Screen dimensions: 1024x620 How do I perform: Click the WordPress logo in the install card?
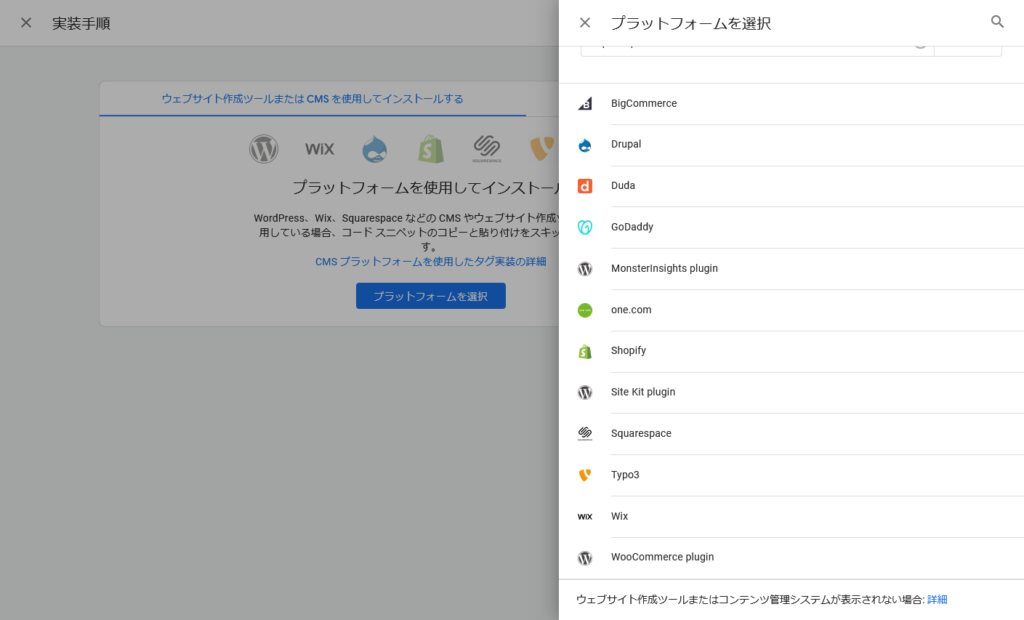(x=264, y=149)
